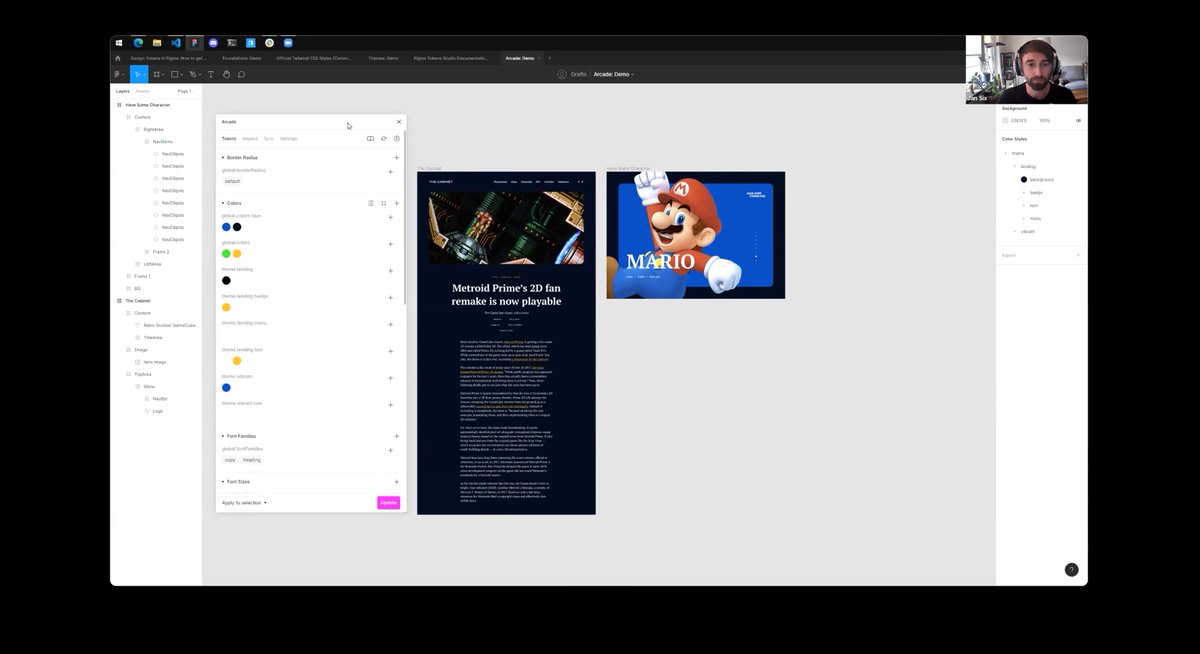Collapse the Font Sizes section
The image size is (1200, 654).
(x=223, y=482)
